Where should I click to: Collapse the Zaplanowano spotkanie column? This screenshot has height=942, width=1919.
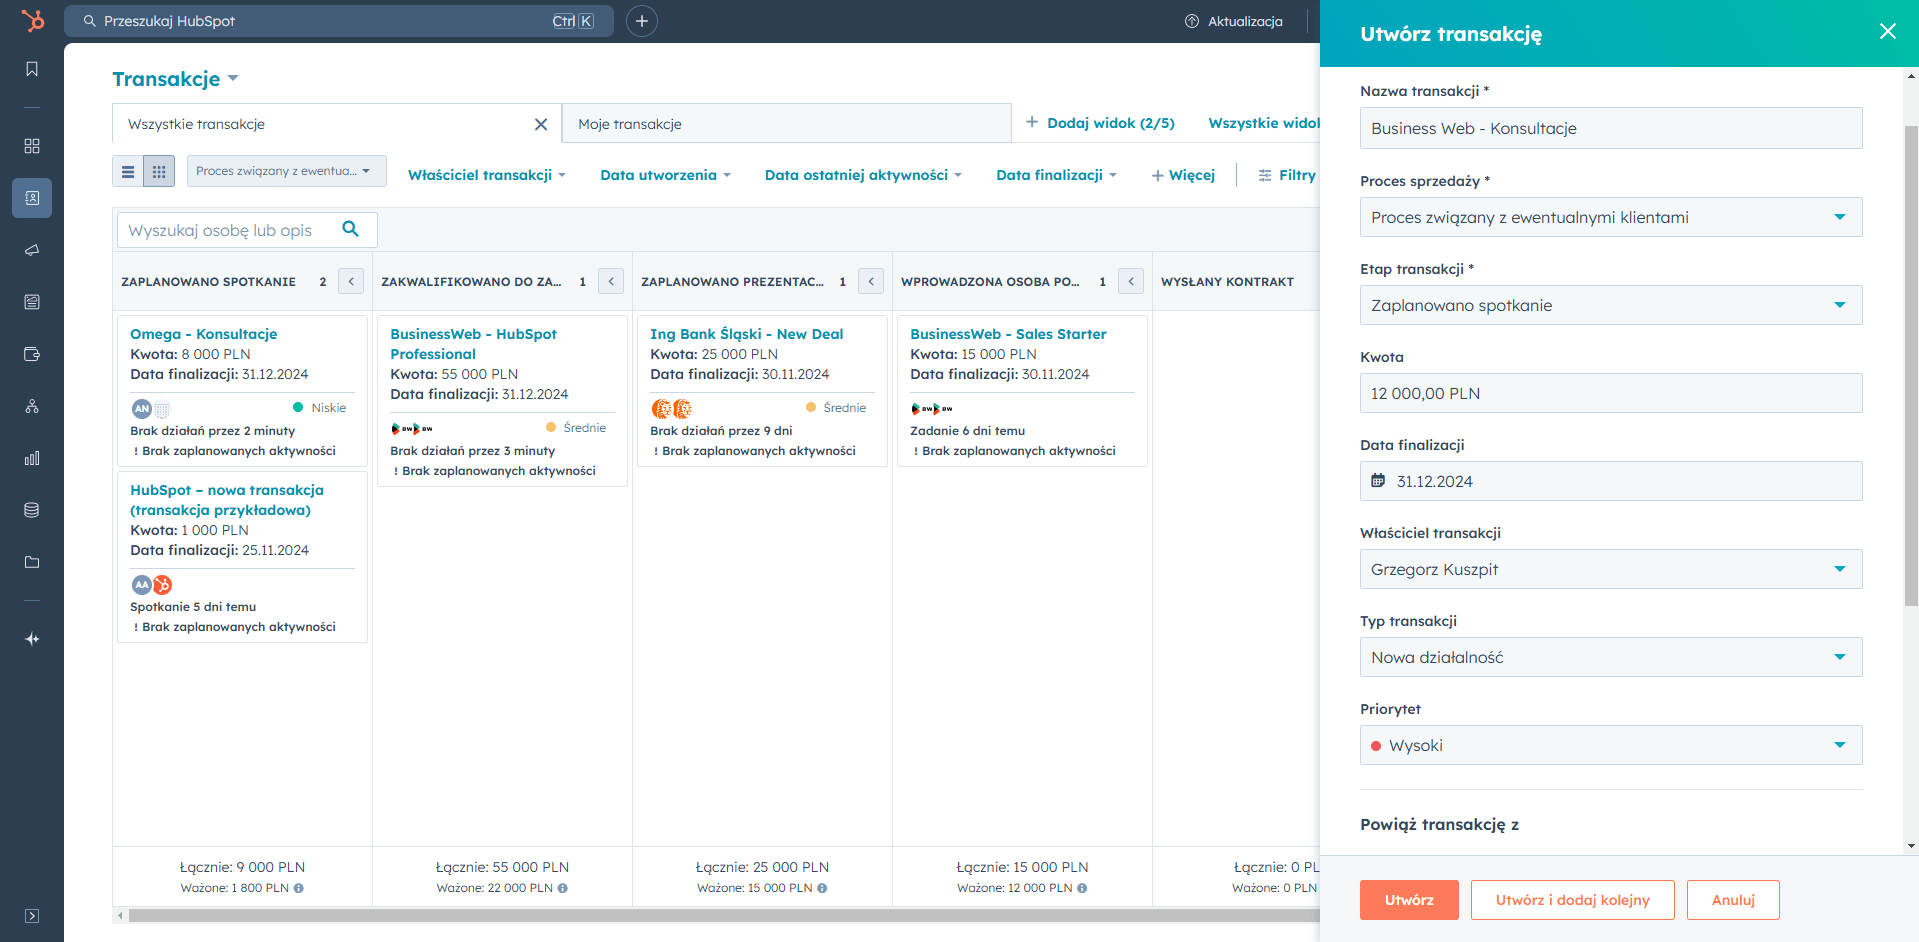tap(351, 281)
